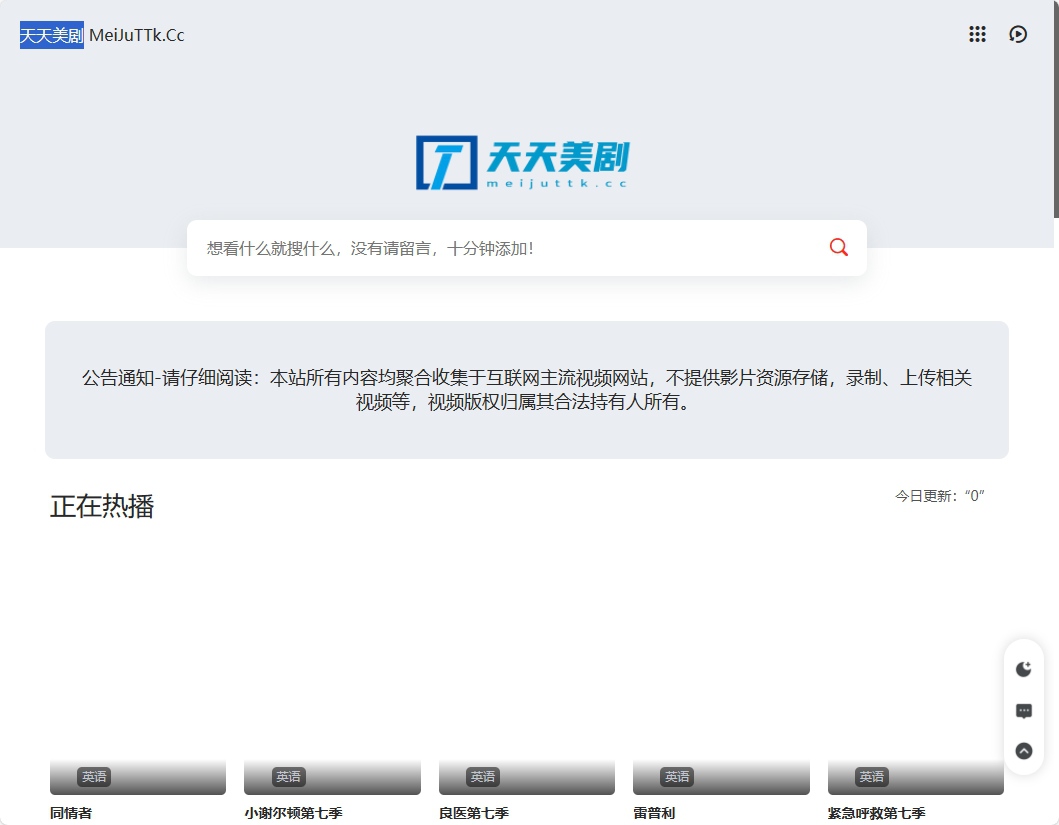Screen dimensions: 1059x825
Task: Click the back-to-top arrow icon
Action: click(1023, 751)
